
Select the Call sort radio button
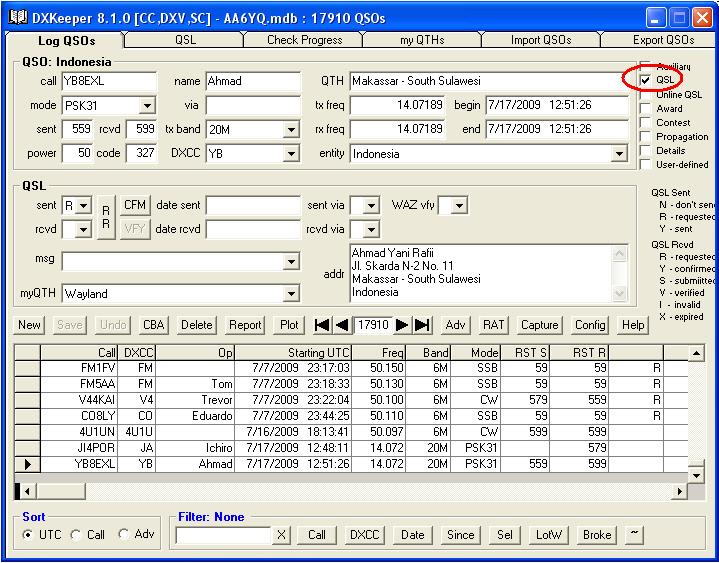[x=78, y=535]
